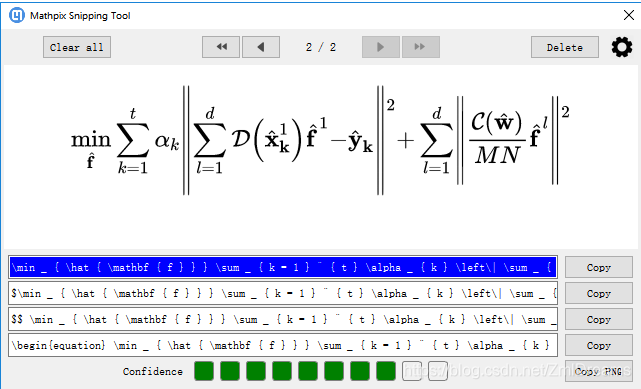
Task: Click the Clear all button
Action: point(77,47)
